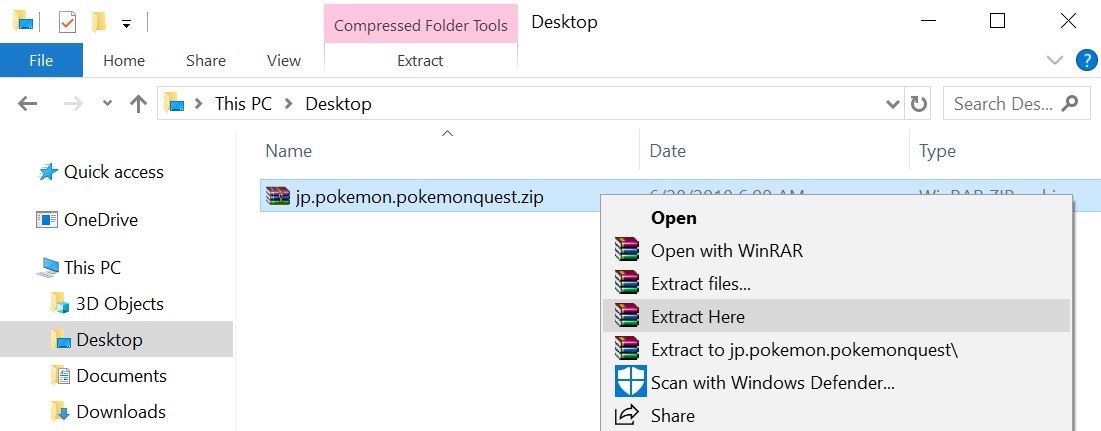Click the folder icon in the address bar
Image resolution: width=1101 pixels, height=431 pixels.
tap(174, 103)
